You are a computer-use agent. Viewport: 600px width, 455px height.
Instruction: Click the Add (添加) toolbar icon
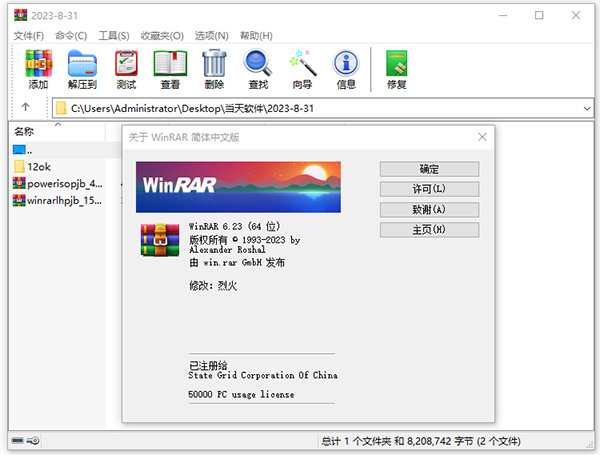click(x=38, y=68)
